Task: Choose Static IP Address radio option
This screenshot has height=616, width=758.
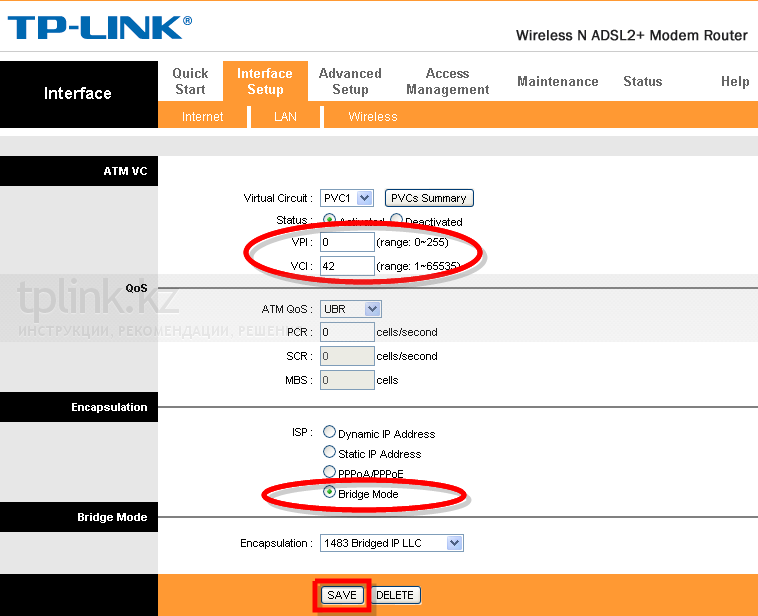Action: point(329,452)
